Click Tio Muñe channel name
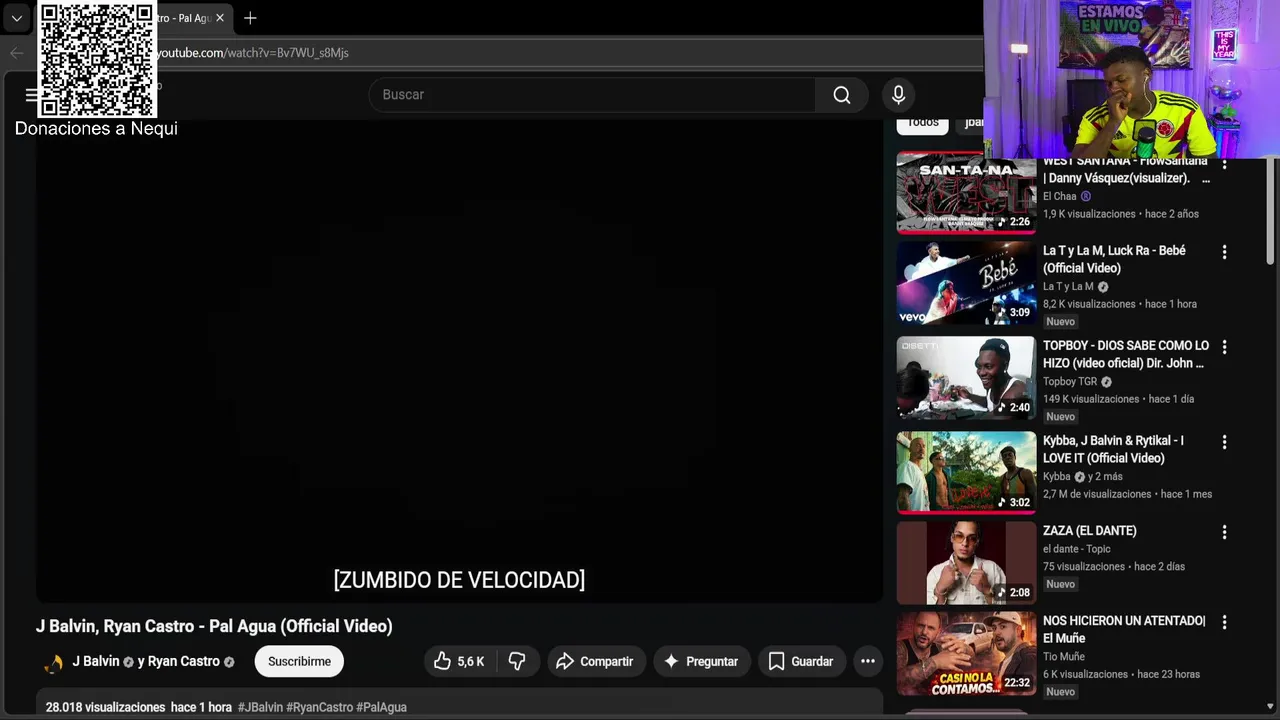 1064,656
